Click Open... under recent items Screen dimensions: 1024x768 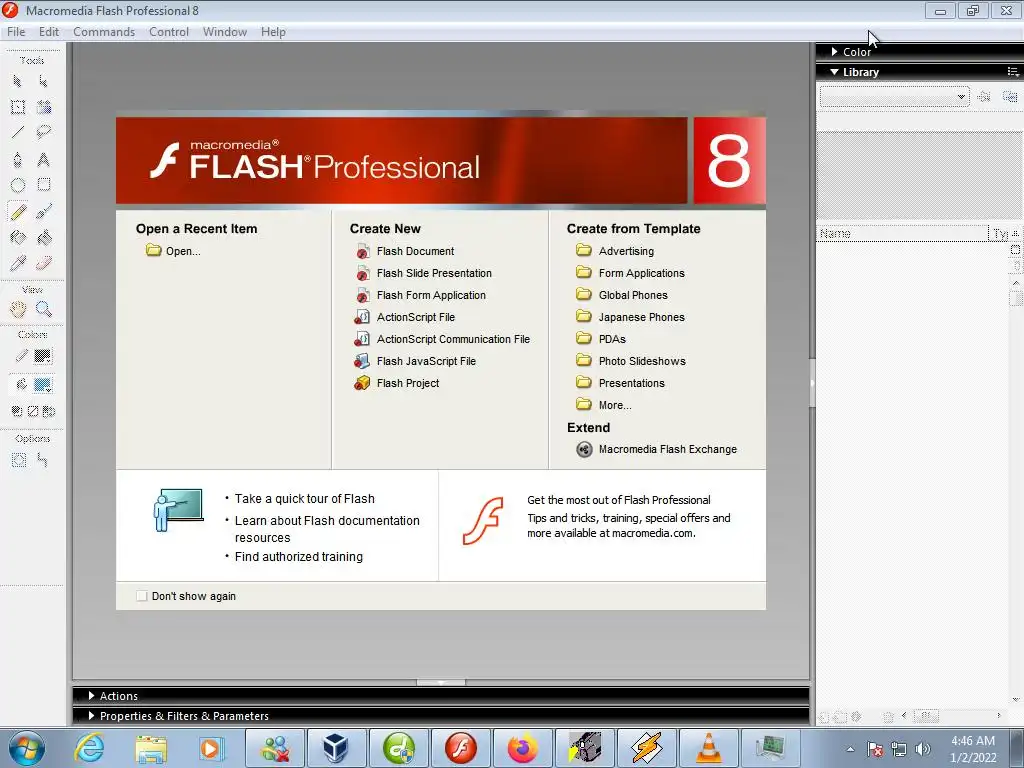pyautogui.click(x=182, y=251)
